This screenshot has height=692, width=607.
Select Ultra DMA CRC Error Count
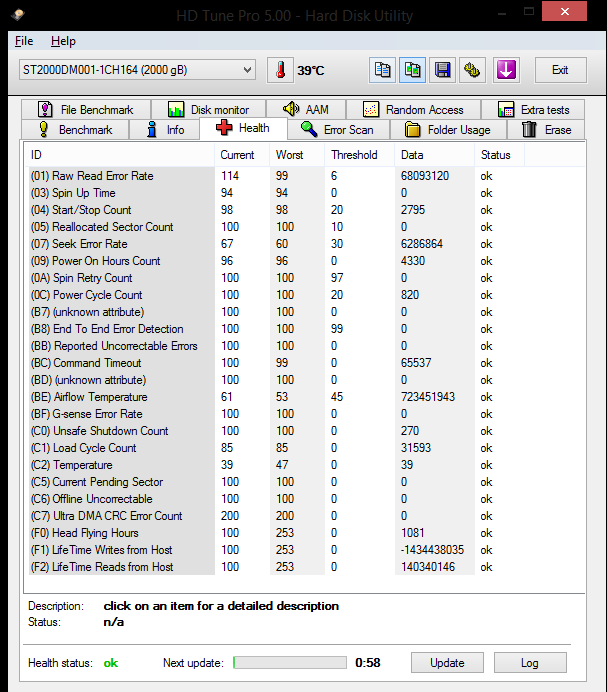[x=276, y=516]
